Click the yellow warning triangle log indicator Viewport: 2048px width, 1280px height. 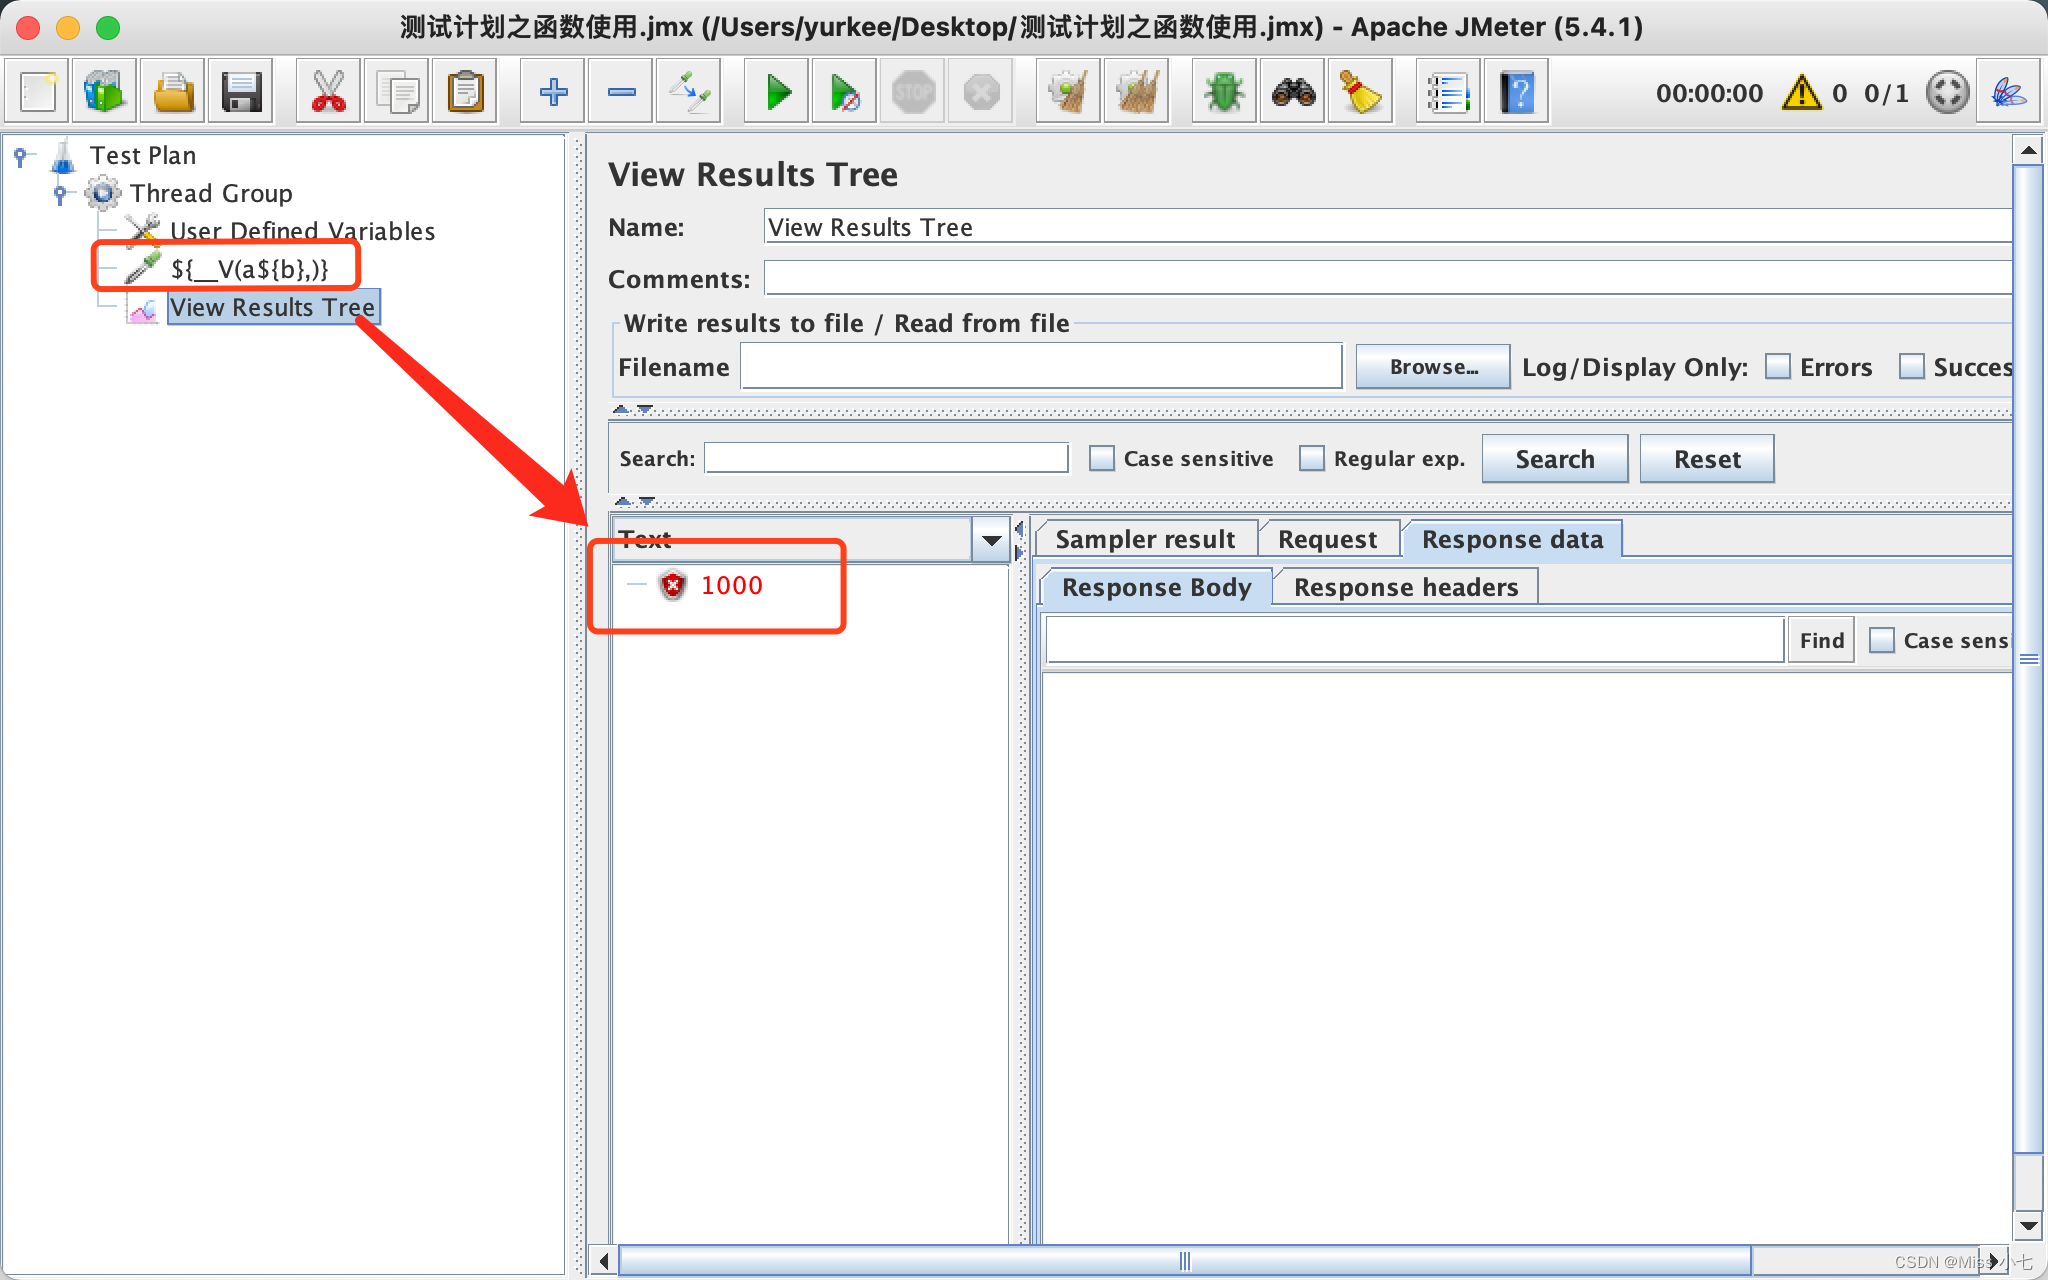point(1802,93)
